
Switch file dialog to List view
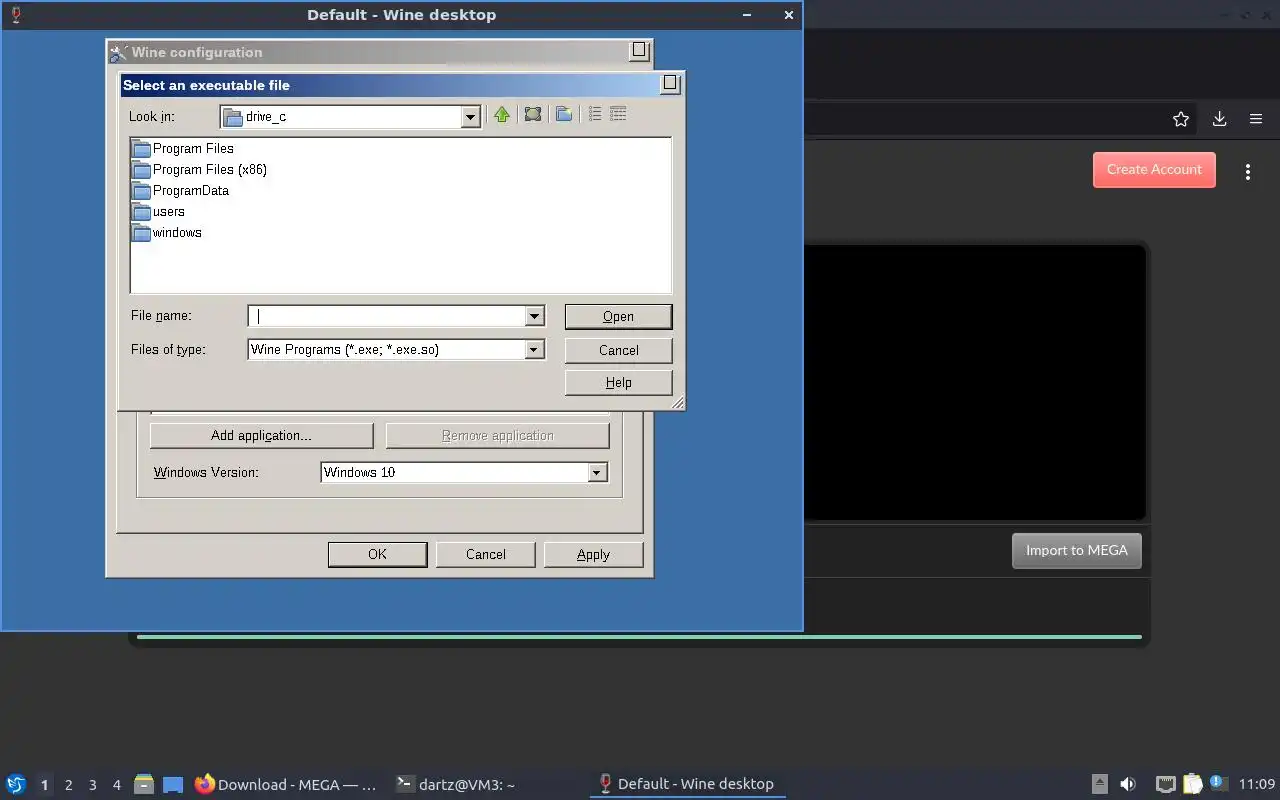(595, 115)
